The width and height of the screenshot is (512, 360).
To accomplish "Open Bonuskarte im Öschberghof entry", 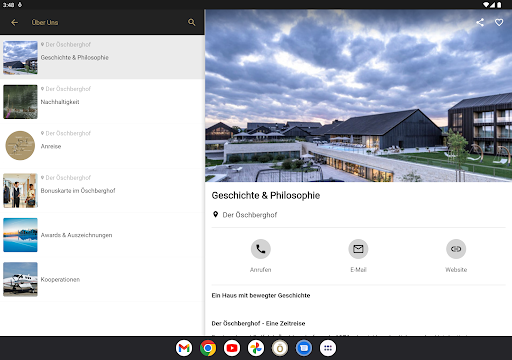I will tap(102, 190).
